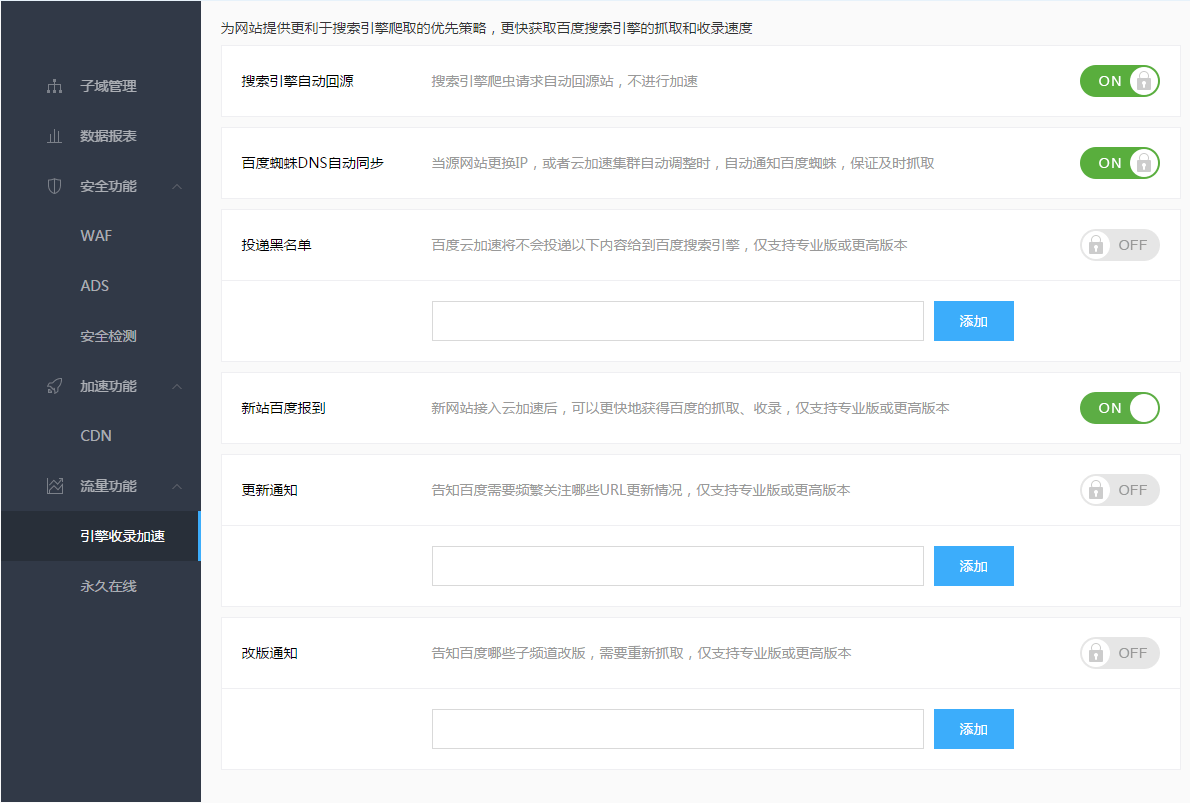Click the 加速功能 rocket icon

point(55,386)
